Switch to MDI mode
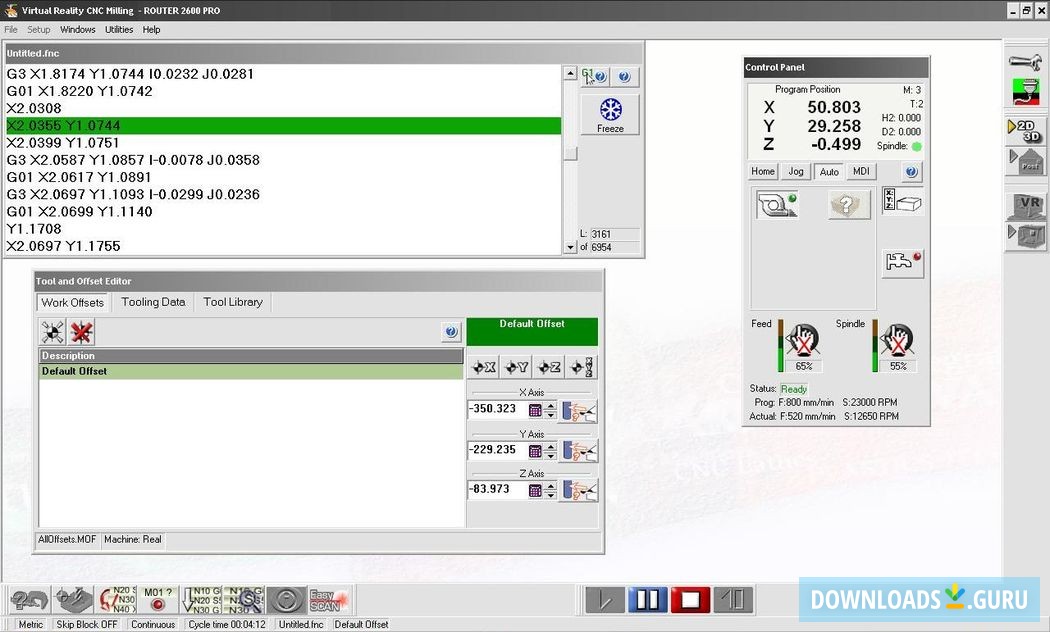The image size is (1050, 632). [861, 171]
